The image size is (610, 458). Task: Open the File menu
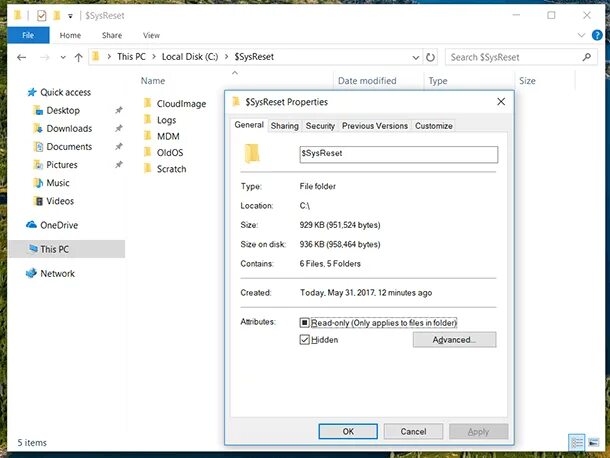coord(28,35)
